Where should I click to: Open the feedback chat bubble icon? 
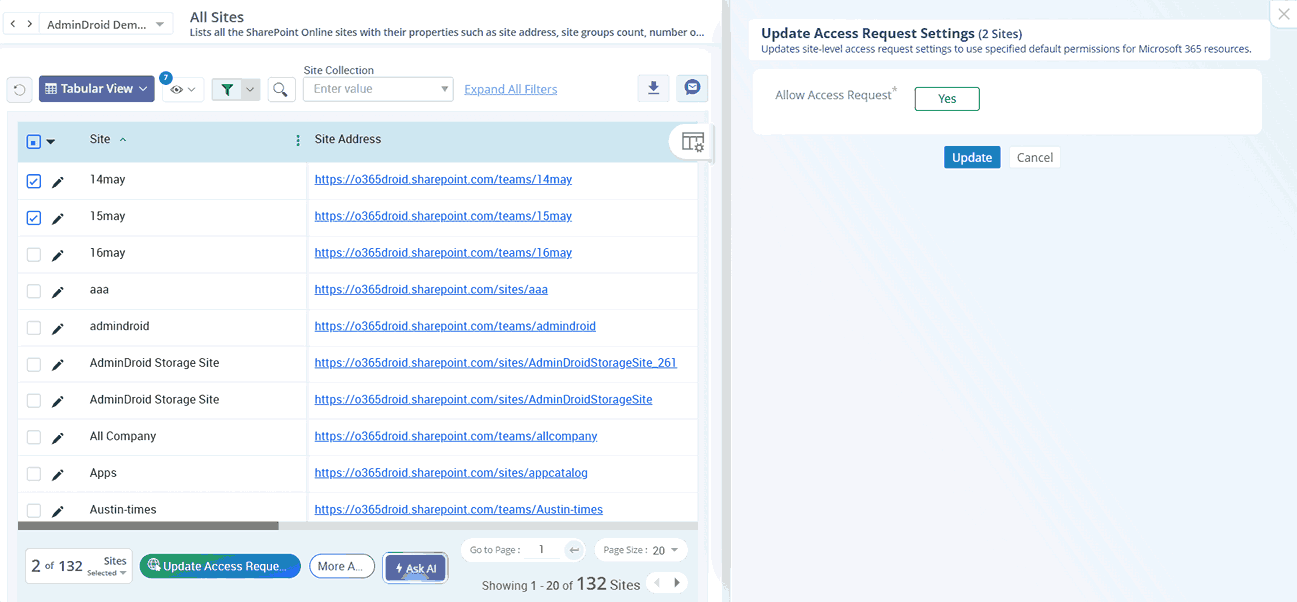pyautogui.click(x=691, y=88)
